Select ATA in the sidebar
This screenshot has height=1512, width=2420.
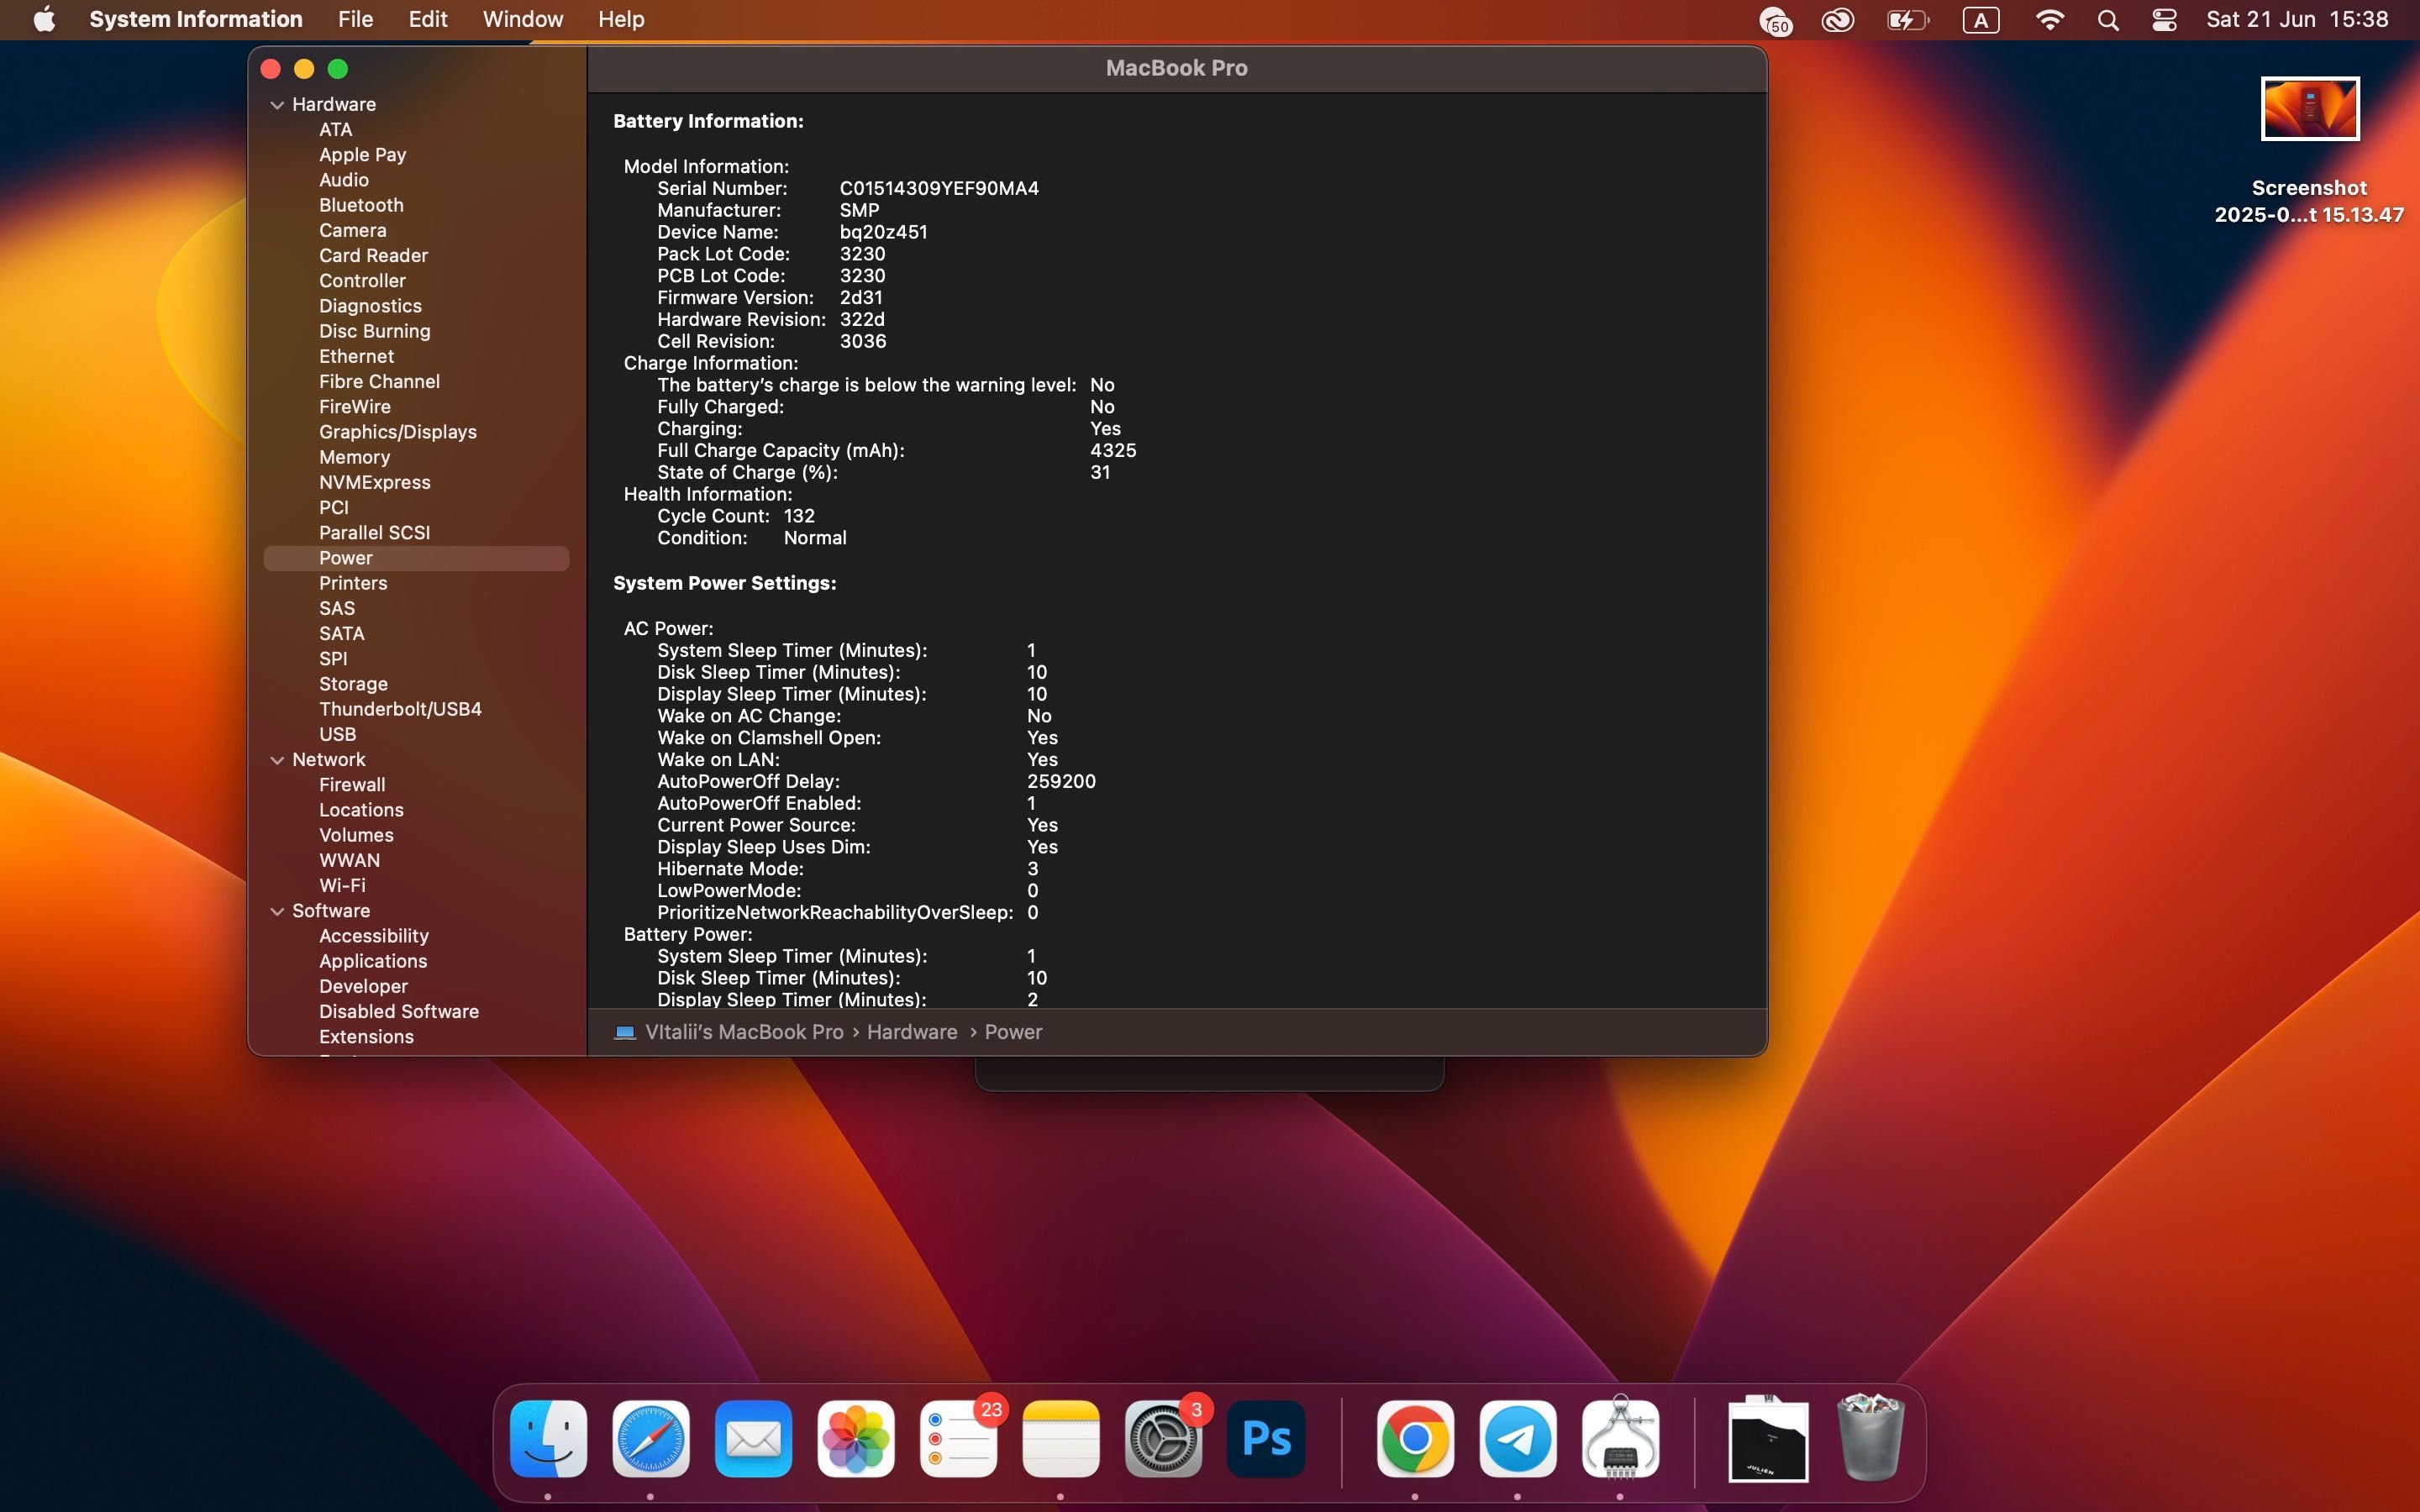click(x=336, y=130)
